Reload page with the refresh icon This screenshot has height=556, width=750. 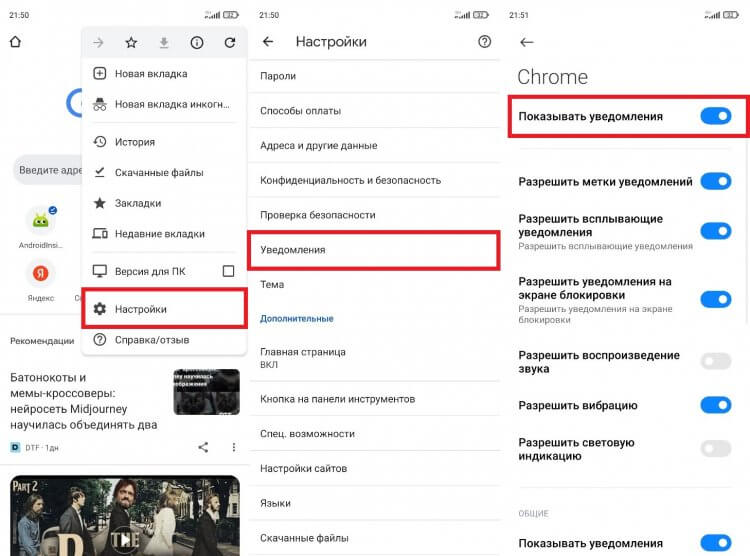[230, 43]
